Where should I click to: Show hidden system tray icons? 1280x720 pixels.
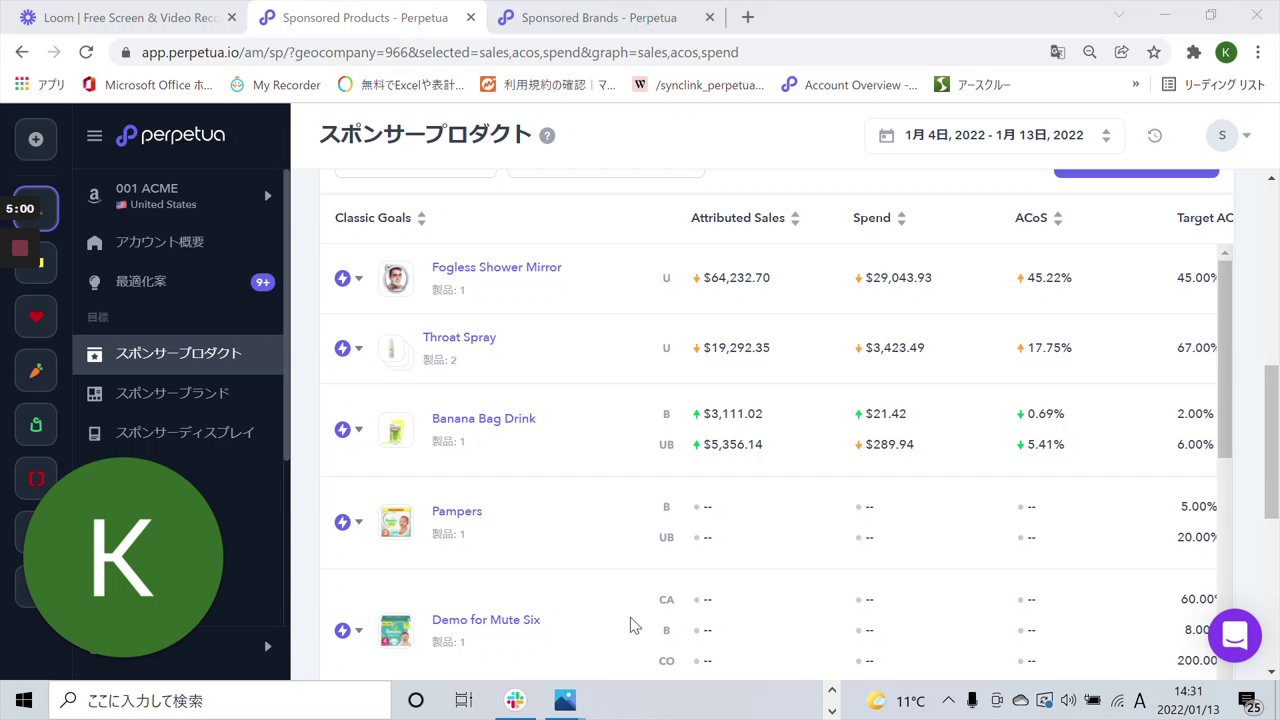947,700
